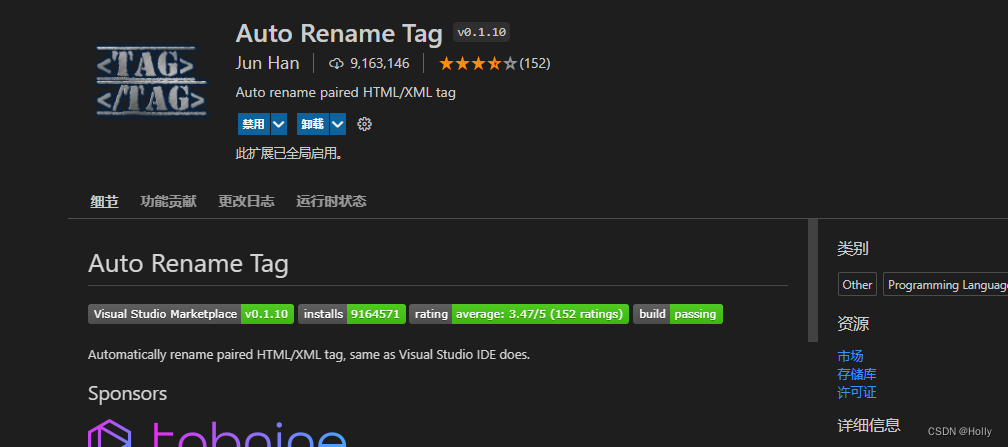Click the rating average badge
This screenshot has height=447, width=1008.
pos(519,314)
